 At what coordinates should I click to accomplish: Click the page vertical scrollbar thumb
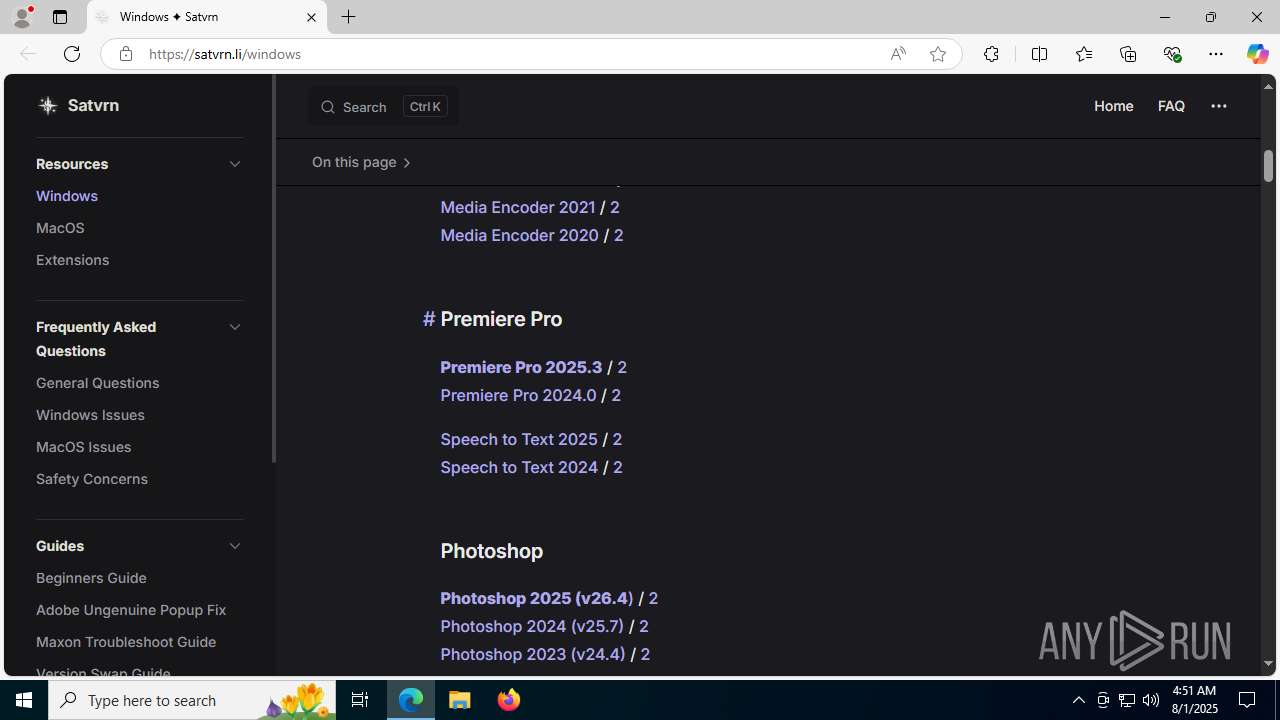pos(1268,165)
